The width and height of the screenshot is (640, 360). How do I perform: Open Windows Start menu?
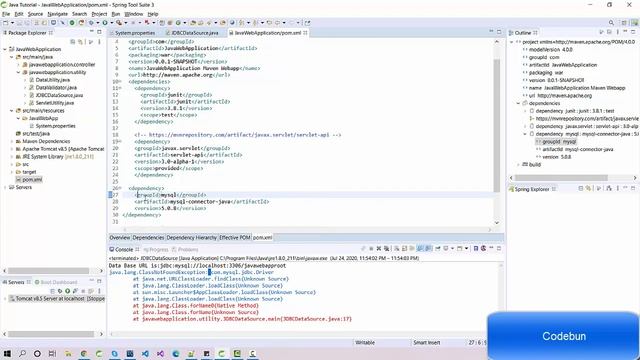tap(7, 353)
